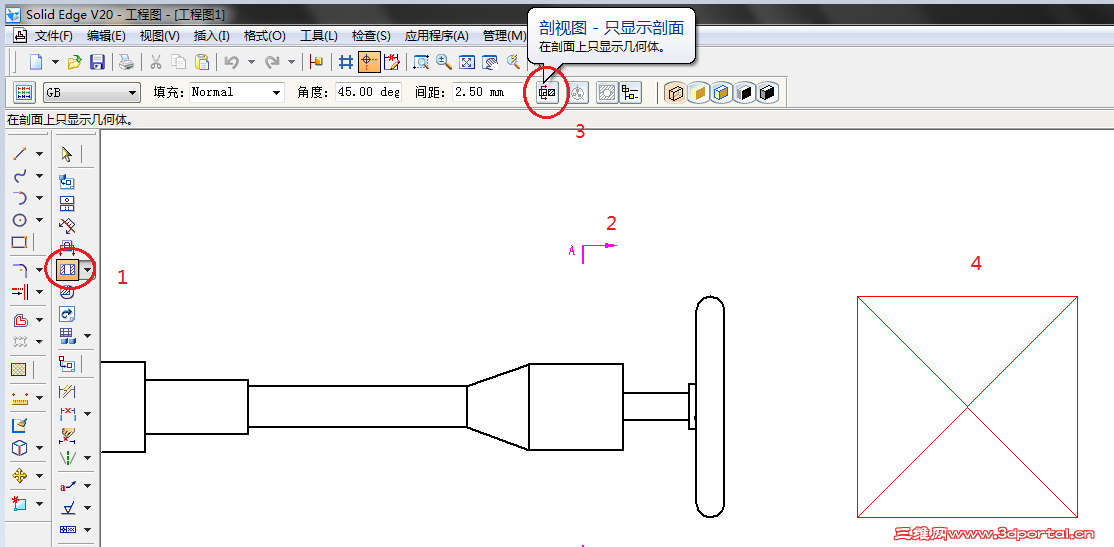Open the 插入(I) menu
This screenshot has width=1114, height=547.
point(212,36)
